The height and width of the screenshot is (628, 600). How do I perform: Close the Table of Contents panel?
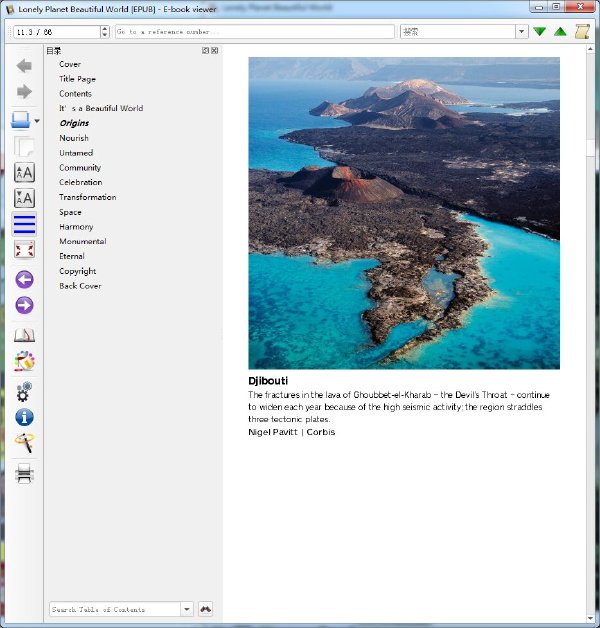tap(215, 50)
